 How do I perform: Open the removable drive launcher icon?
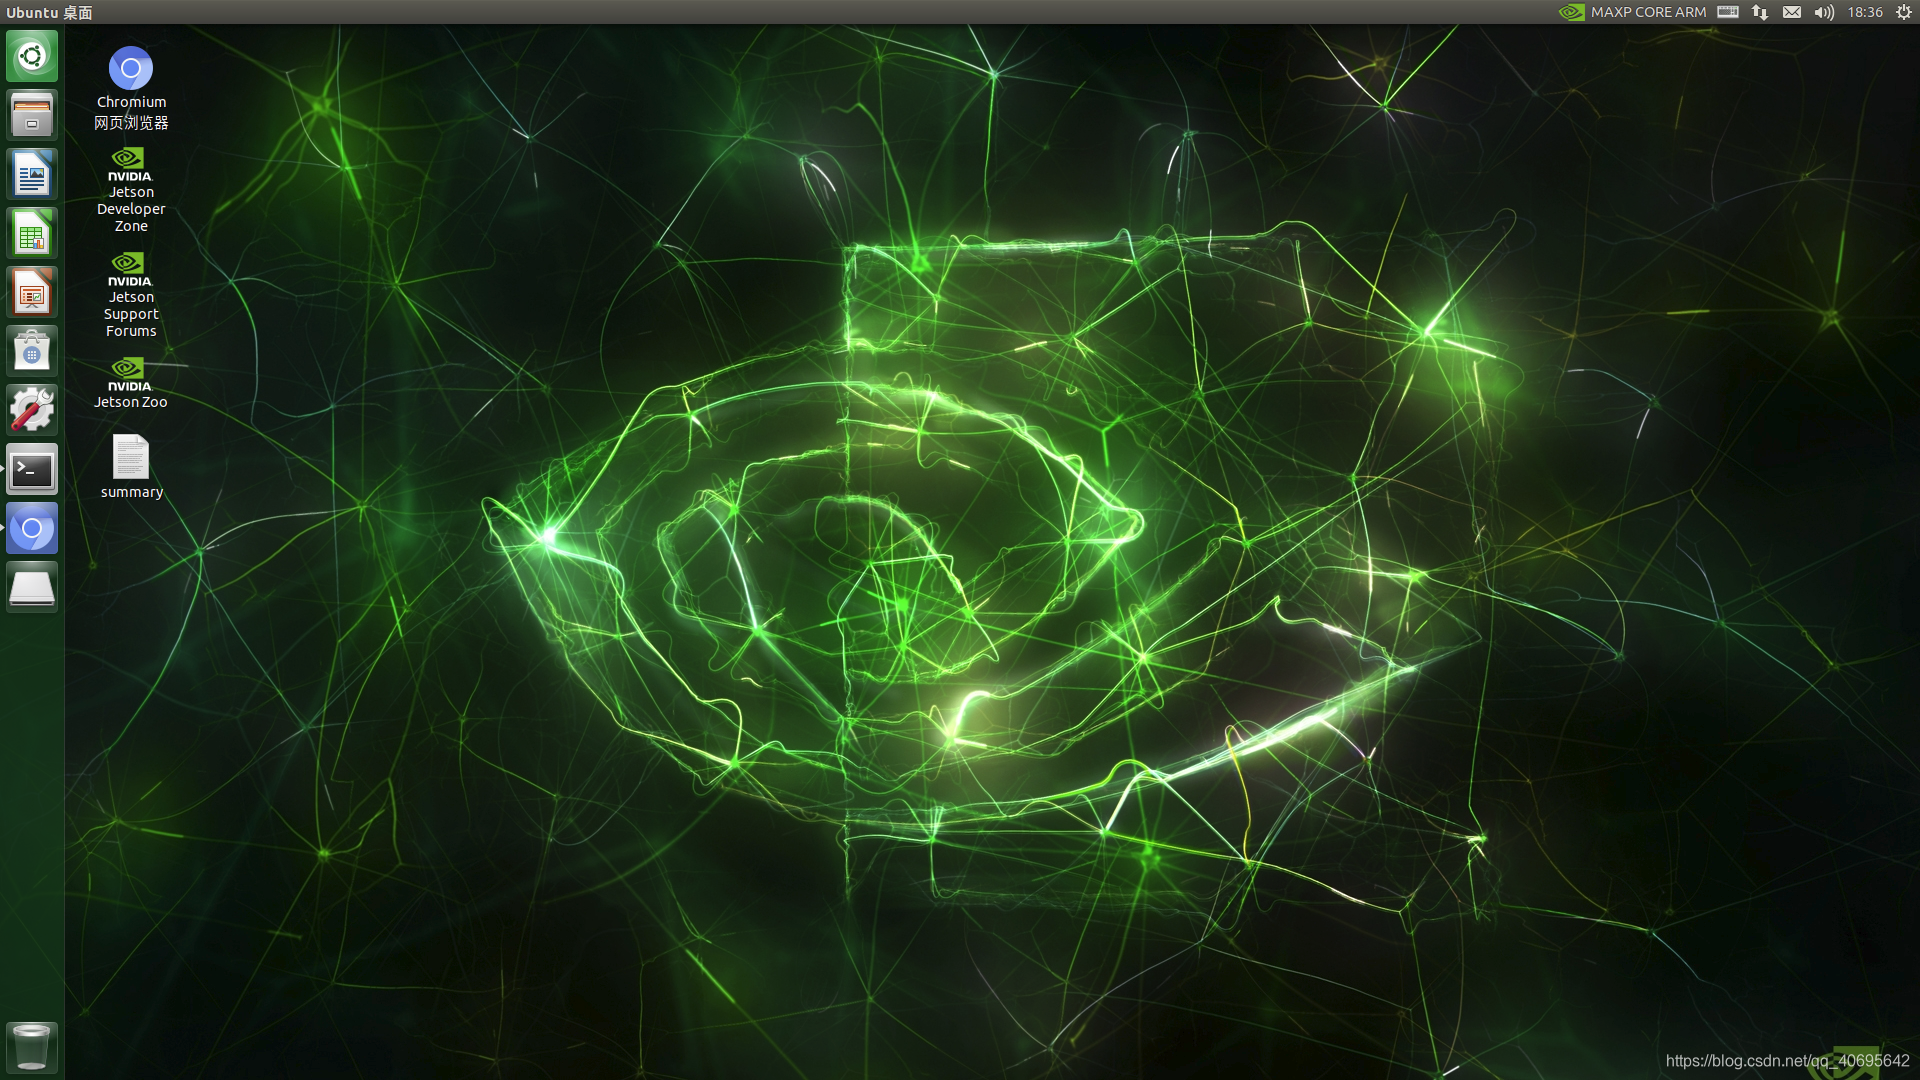32,588
